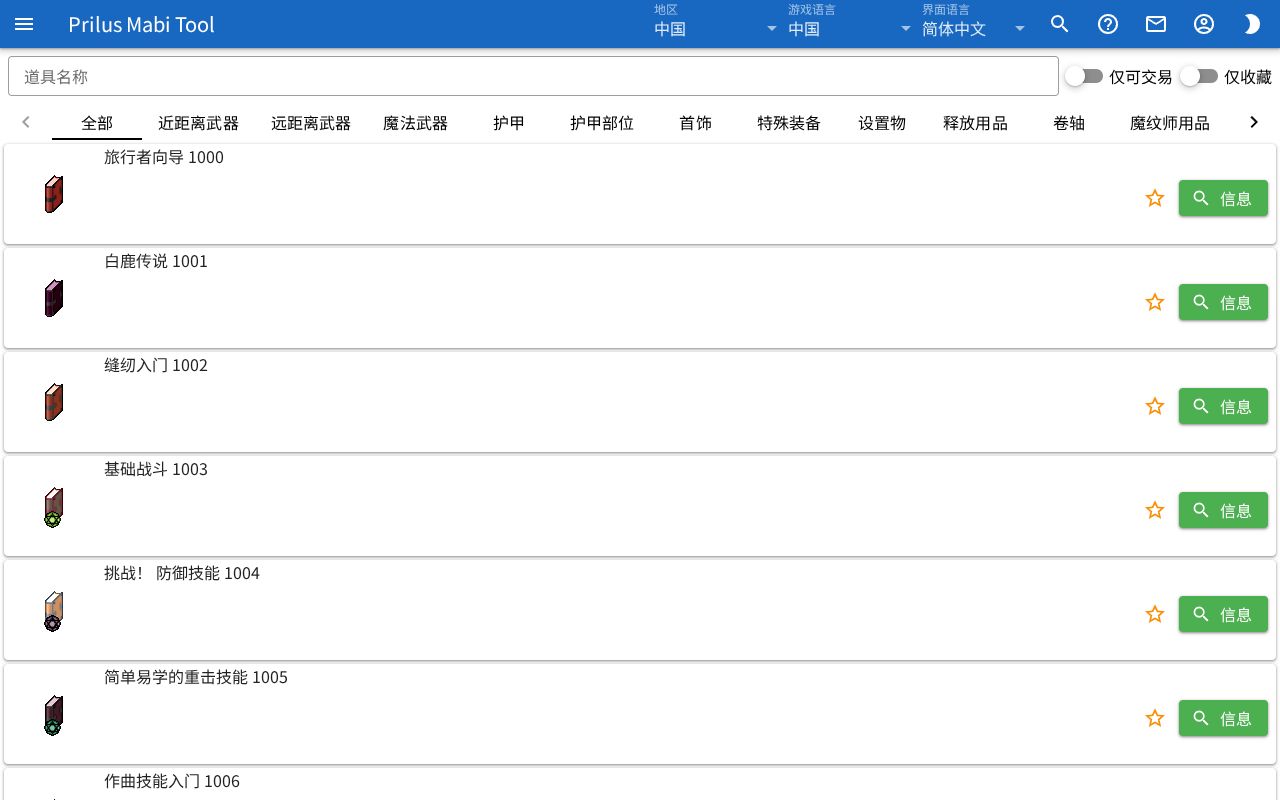The image size is (1280, 800).
Task: Star the 简单易学的重击技能 1005 item
Action: 1155,718
